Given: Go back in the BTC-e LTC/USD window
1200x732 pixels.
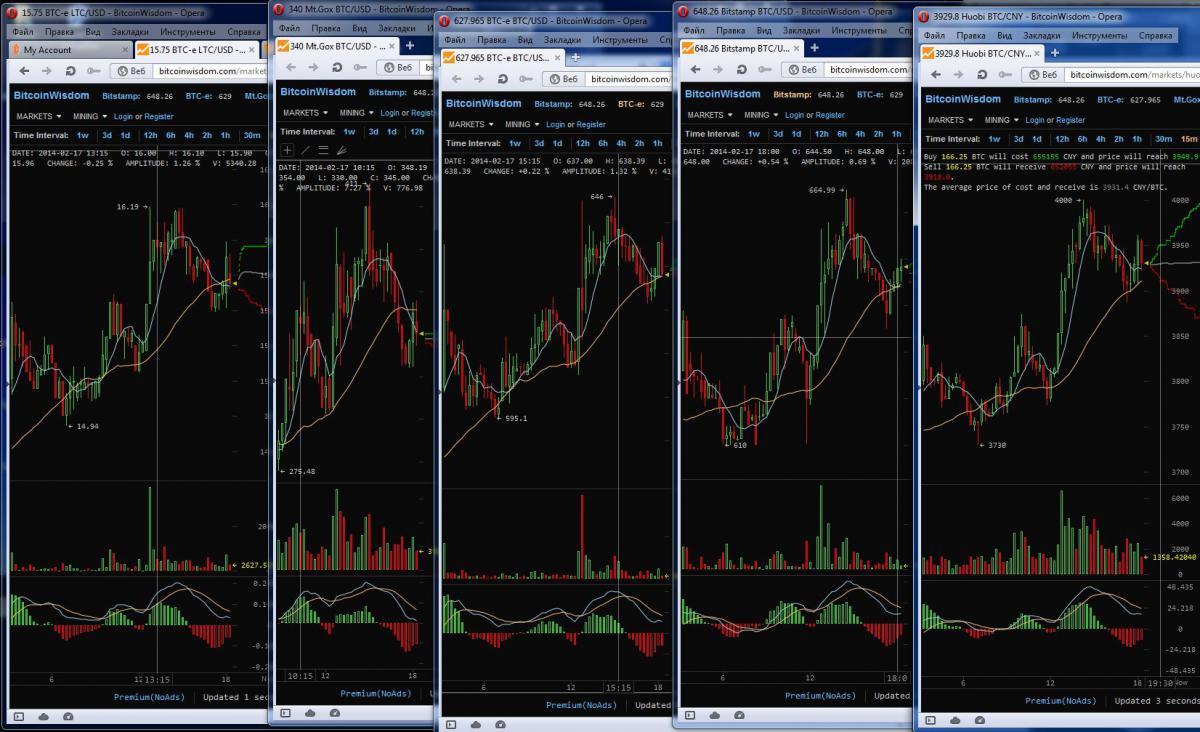Looking at the screenshot, I should point(24,71).
